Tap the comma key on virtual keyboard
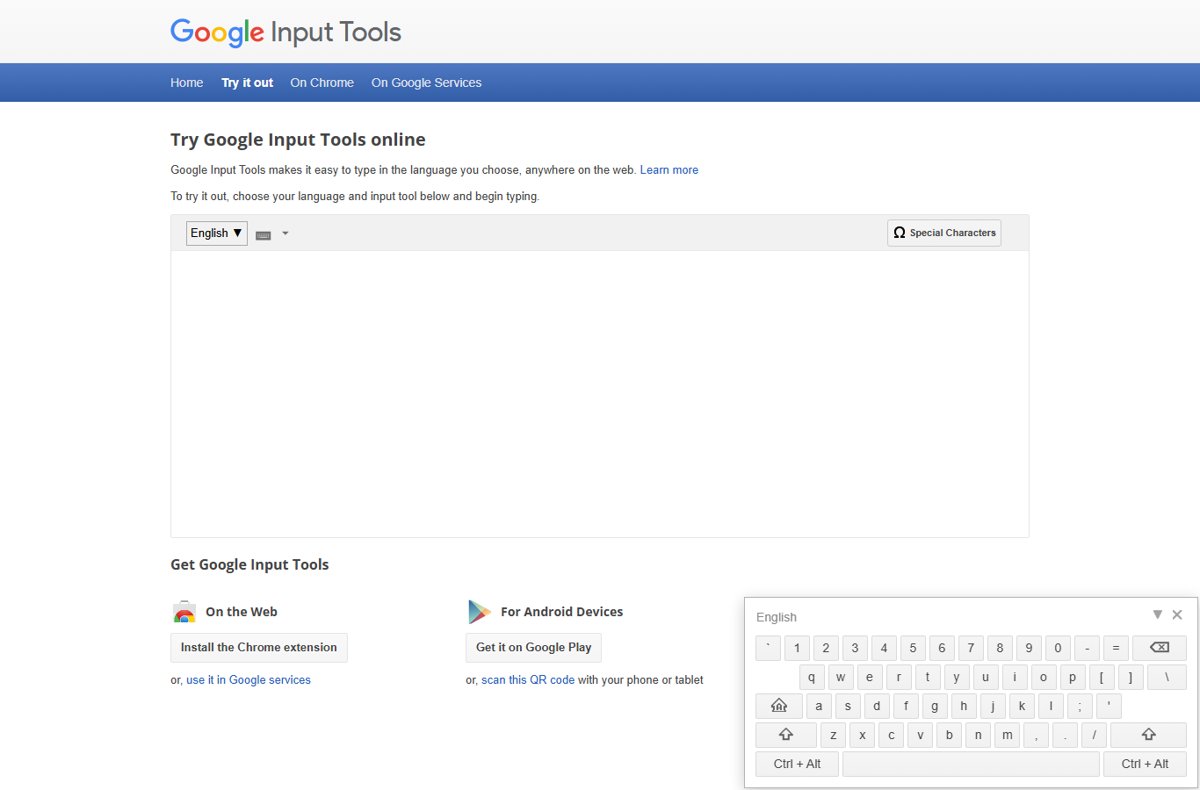Image resolution: width=1200 pixels, height=790 pixels. tap(1036, 735)
